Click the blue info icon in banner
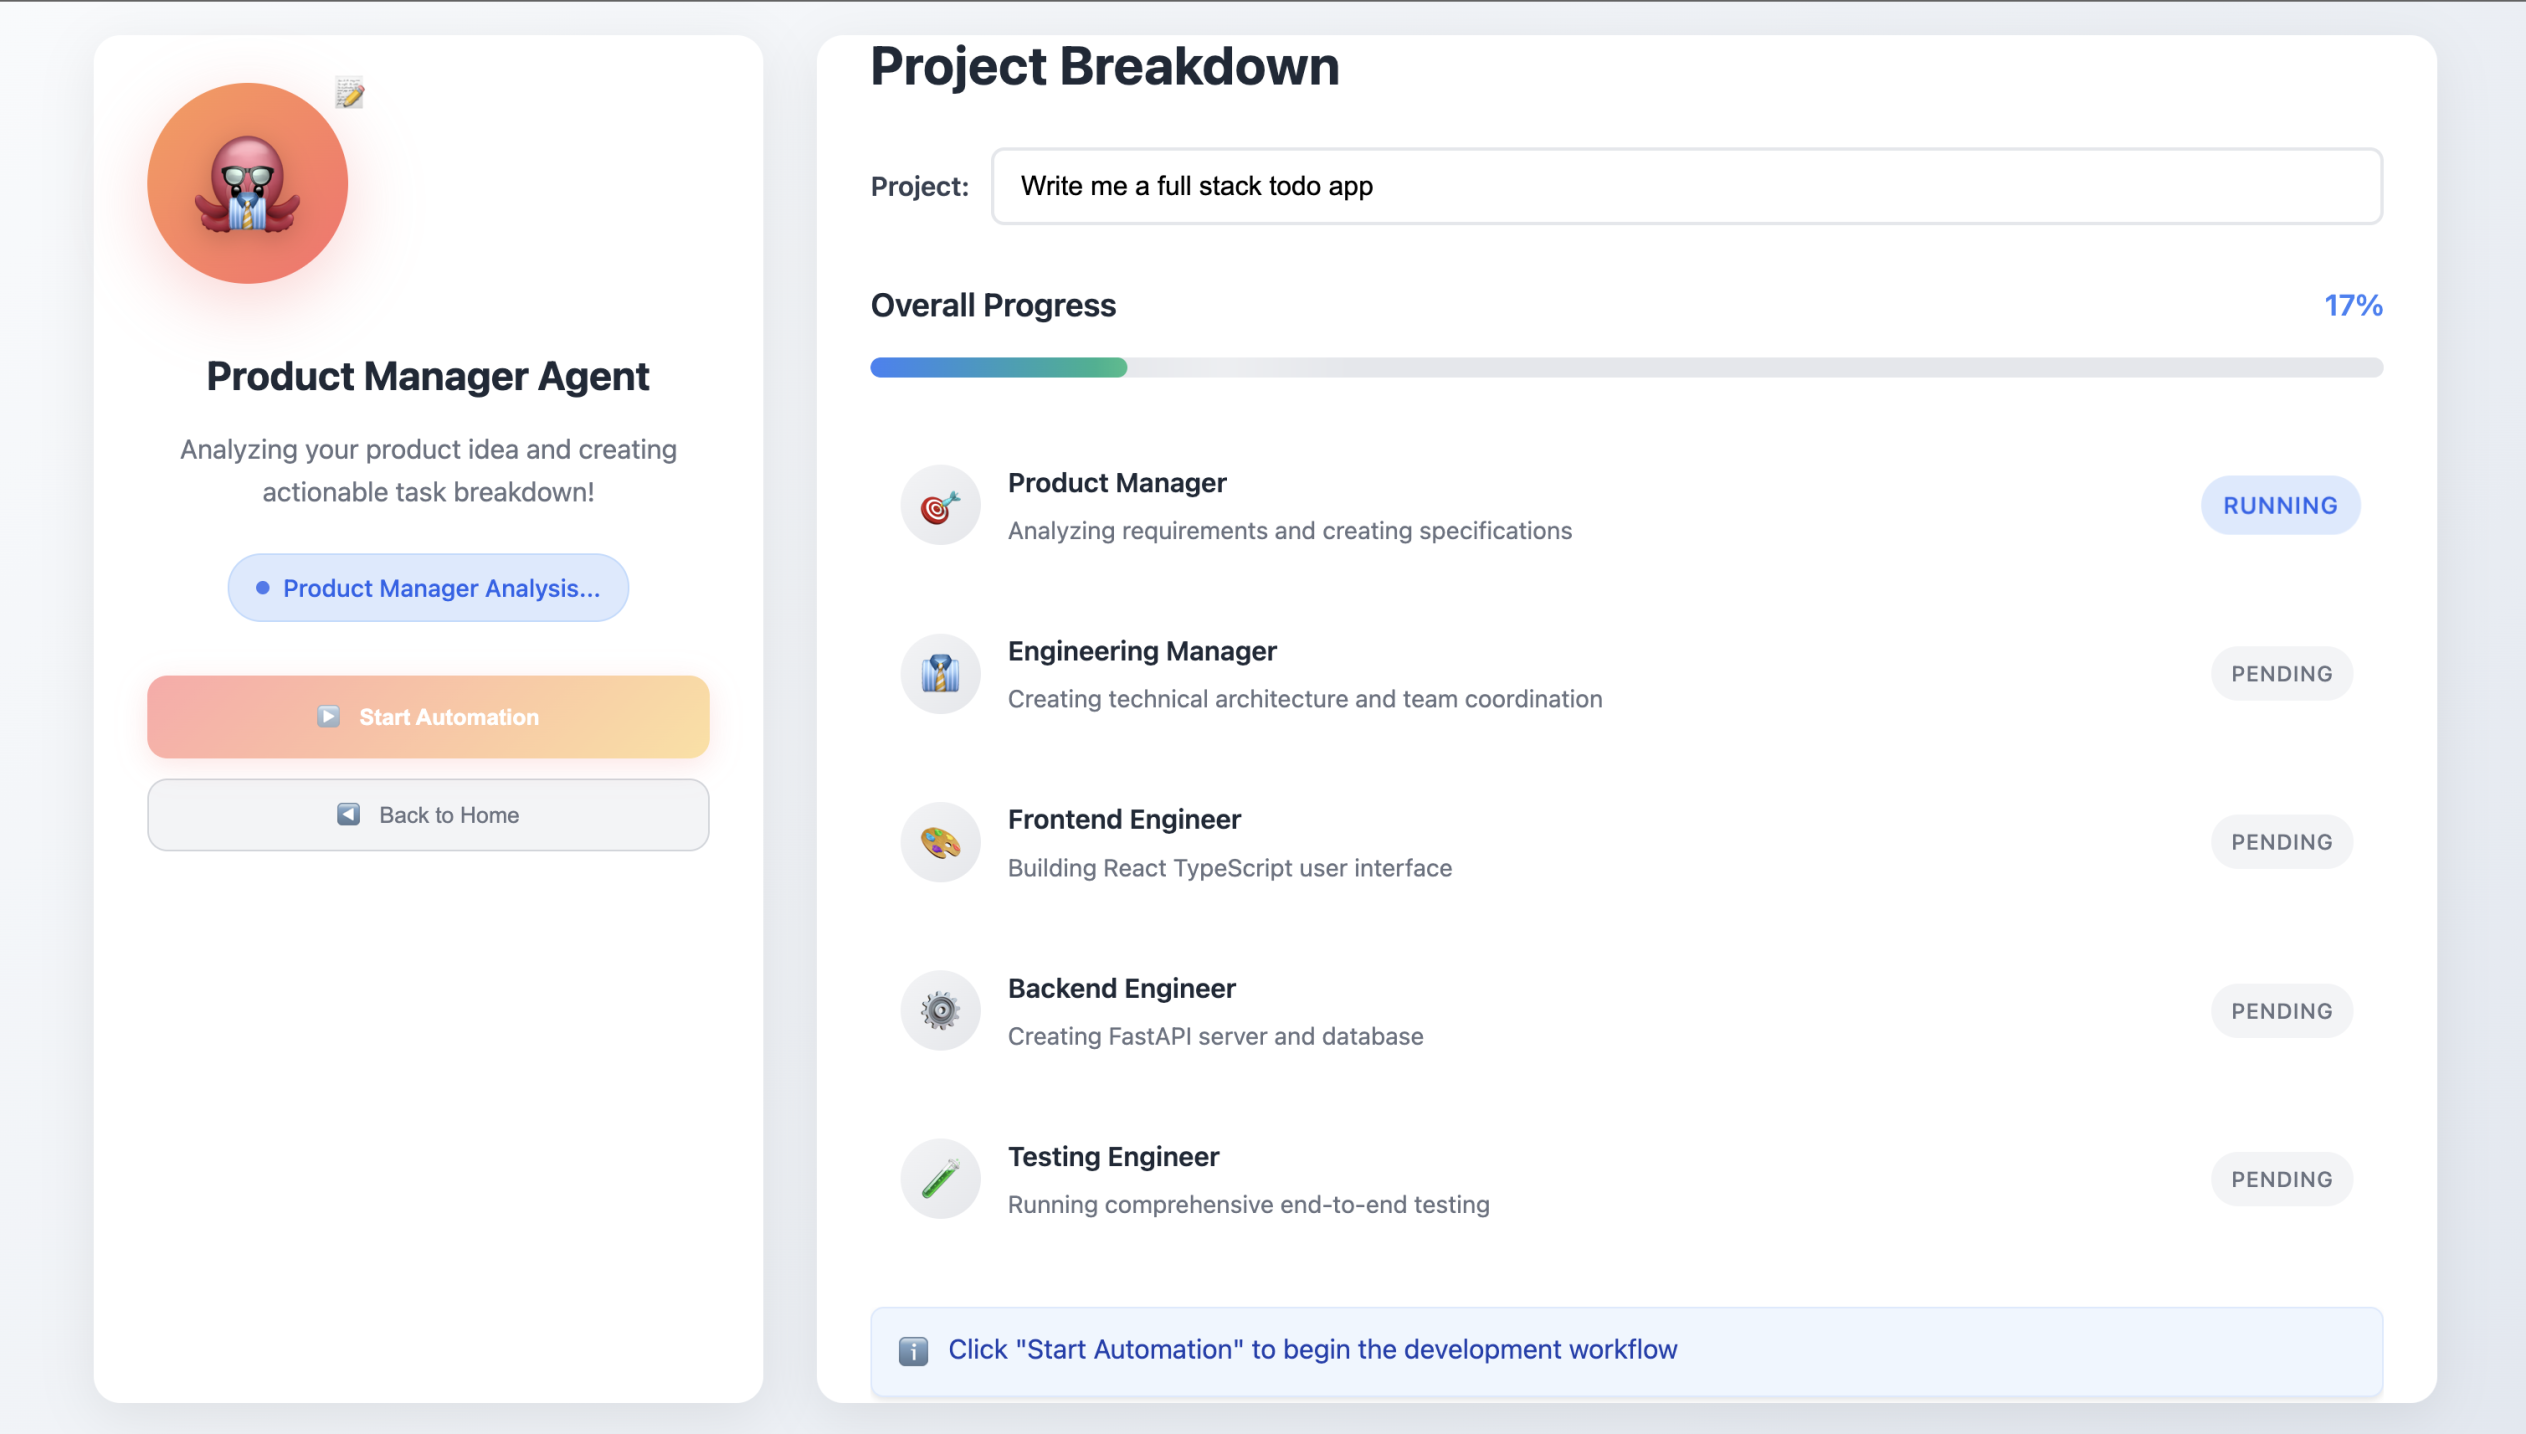2526x1434 pixels. [912, 1351]
